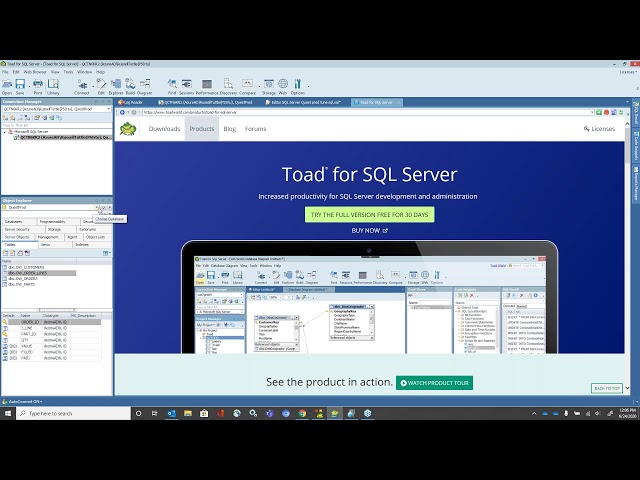The width and height of the screenshot is (640, 480).
Task: Open File Explorer from the taskbar
Action: point(188,413)
